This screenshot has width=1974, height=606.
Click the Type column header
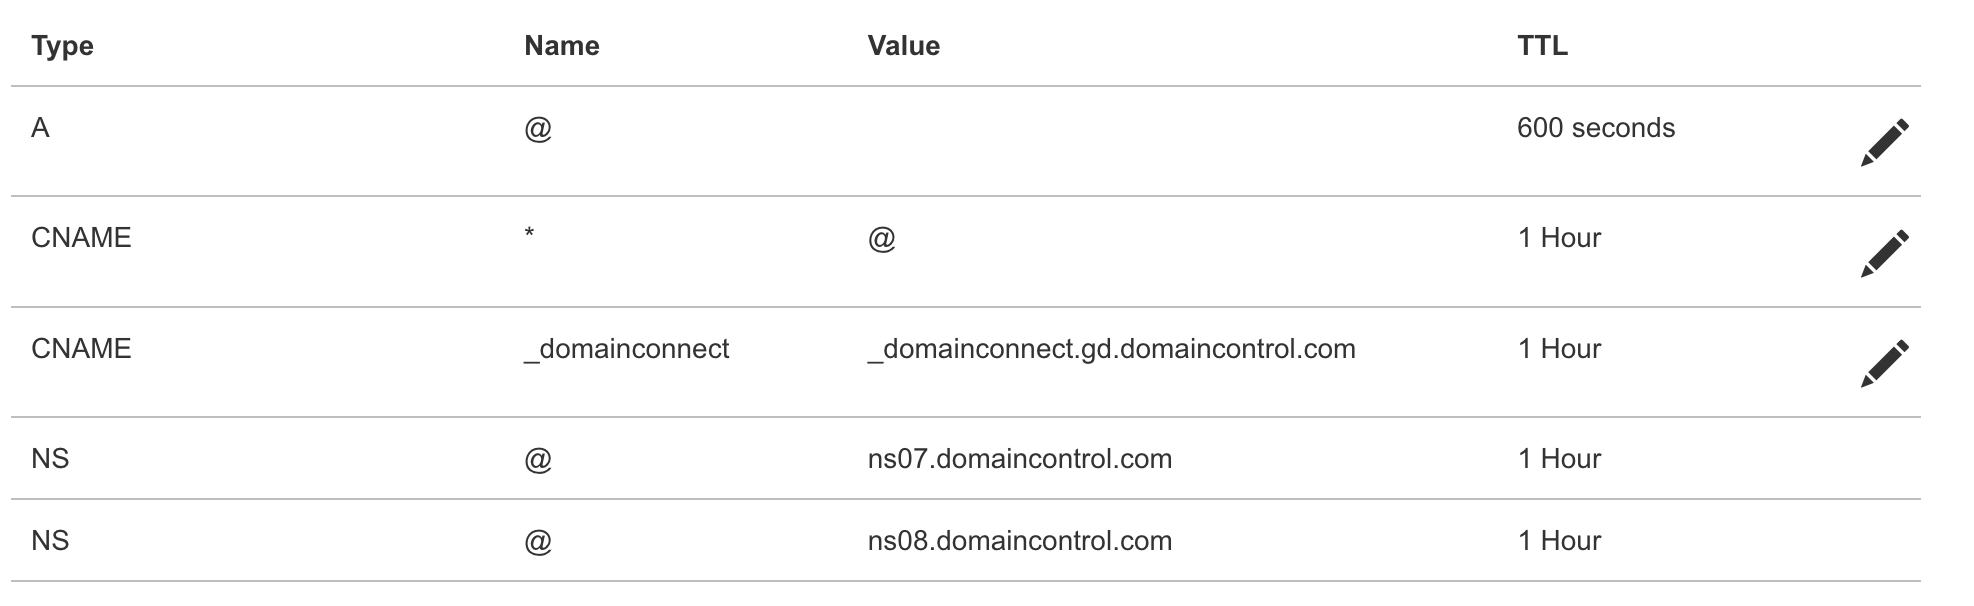click(x=62, y=46)
